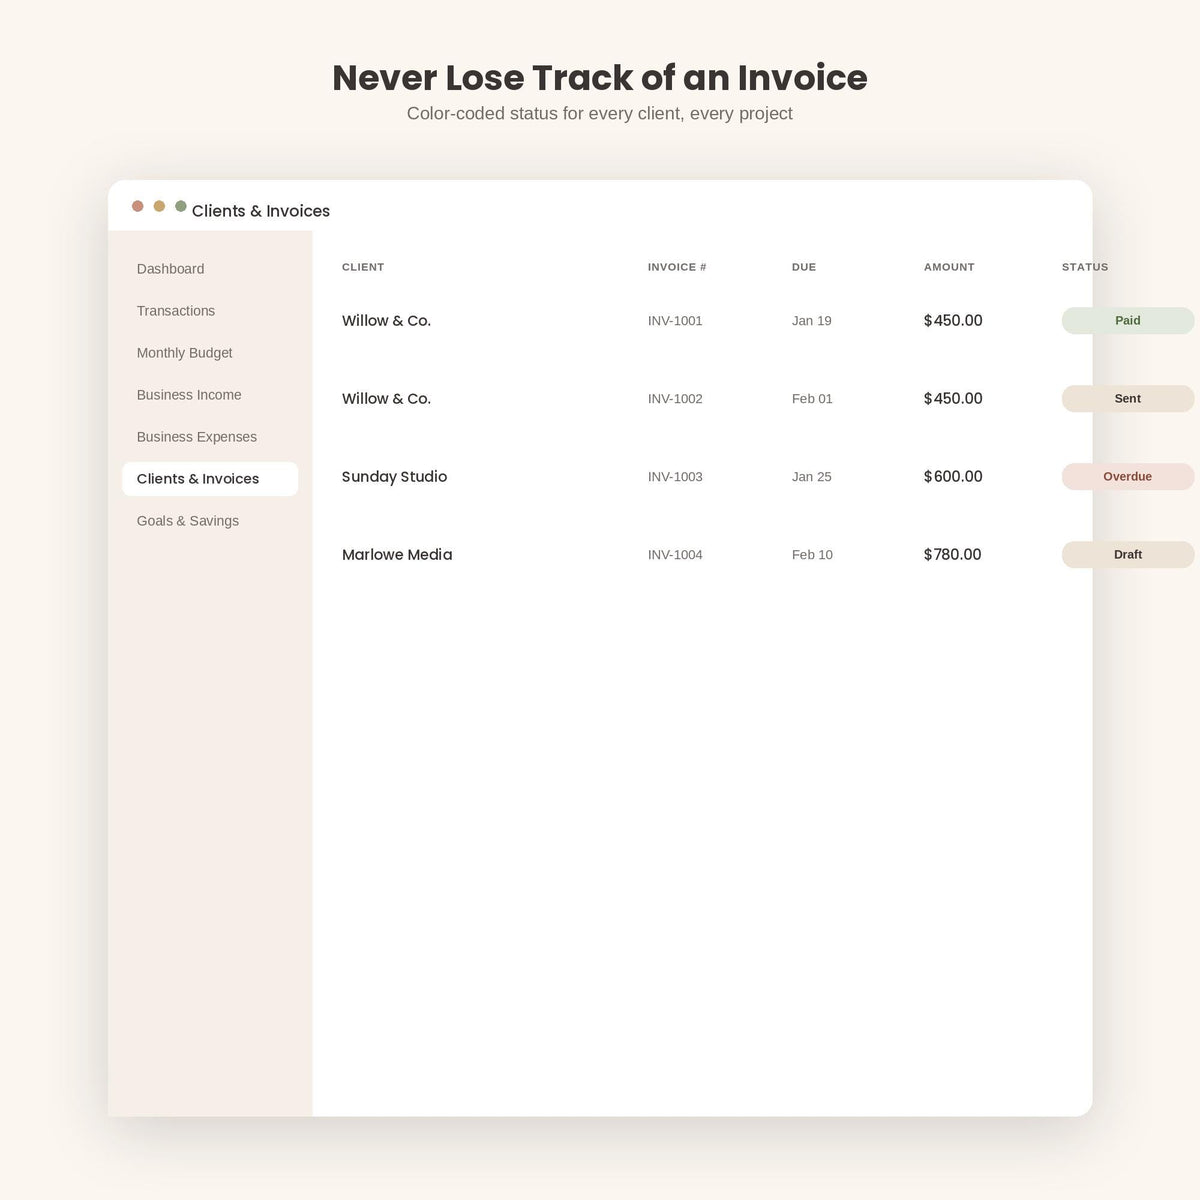The image size is (1200, 1200).
Task: Click the $450.00 amount for INV-1001
Action: click(x=953, y=321)
